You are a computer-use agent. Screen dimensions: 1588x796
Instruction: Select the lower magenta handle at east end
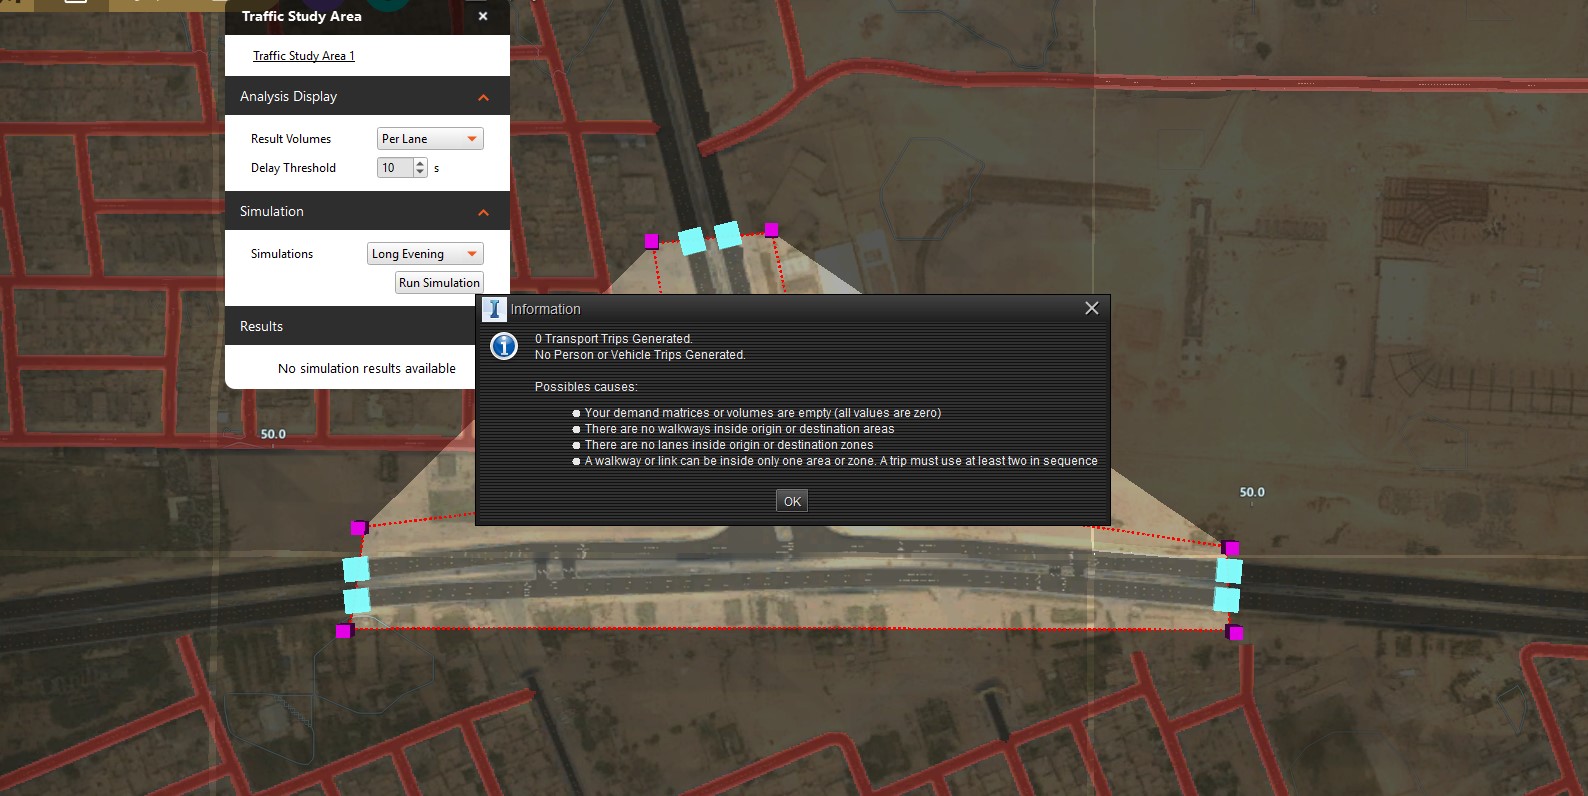(x=1236, y=632)
